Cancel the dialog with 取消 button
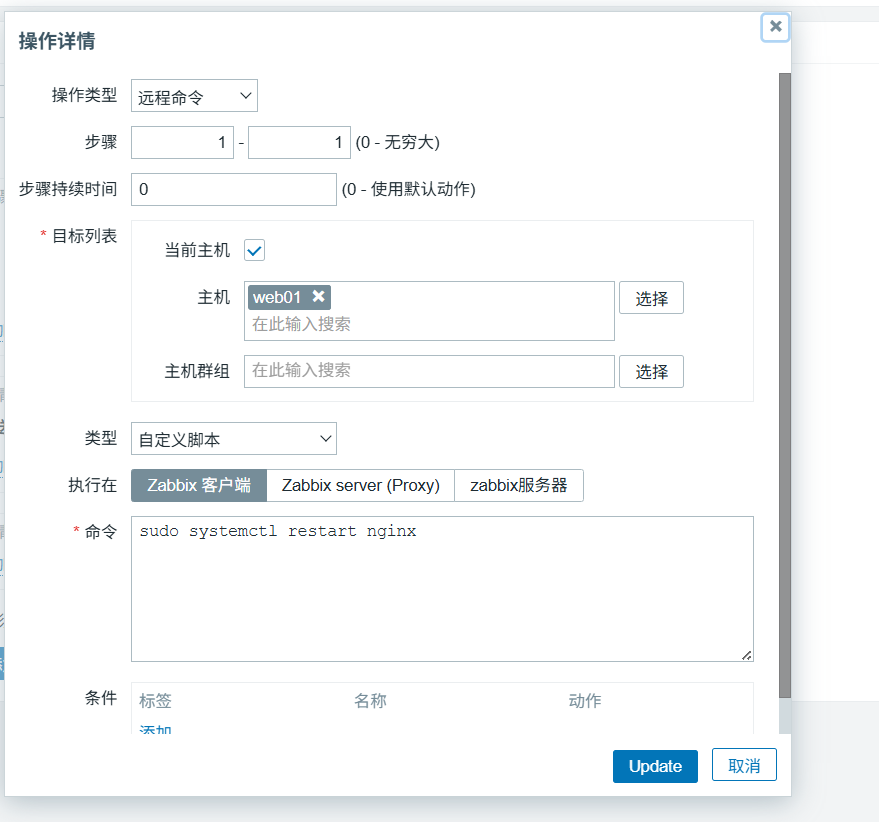The height and width of the screenshot is (822, 879). [743, 766]
